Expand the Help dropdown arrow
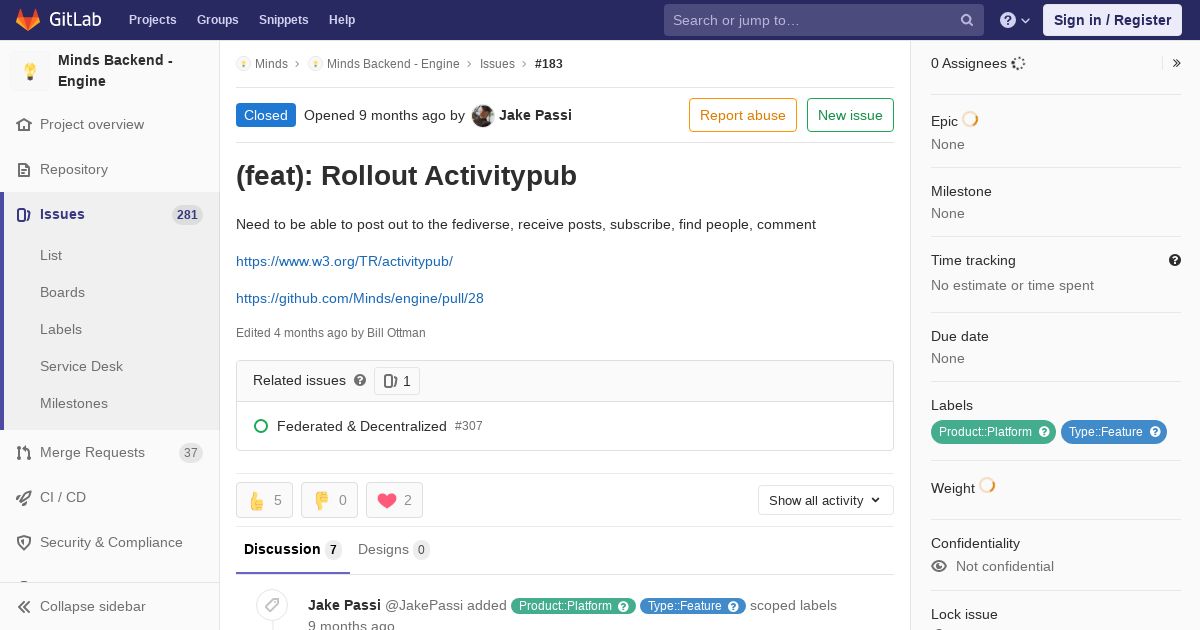The height and width of the screenshot is (630, 1200). point(1025,20)
